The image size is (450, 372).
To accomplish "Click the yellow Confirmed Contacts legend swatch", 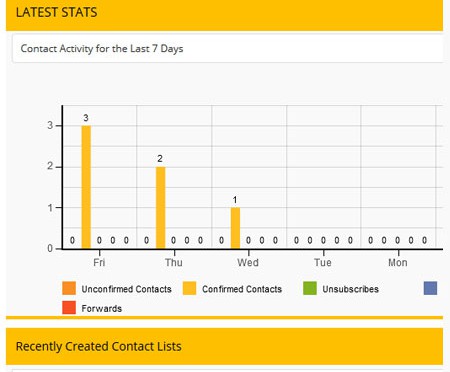I will coord(190,288).
